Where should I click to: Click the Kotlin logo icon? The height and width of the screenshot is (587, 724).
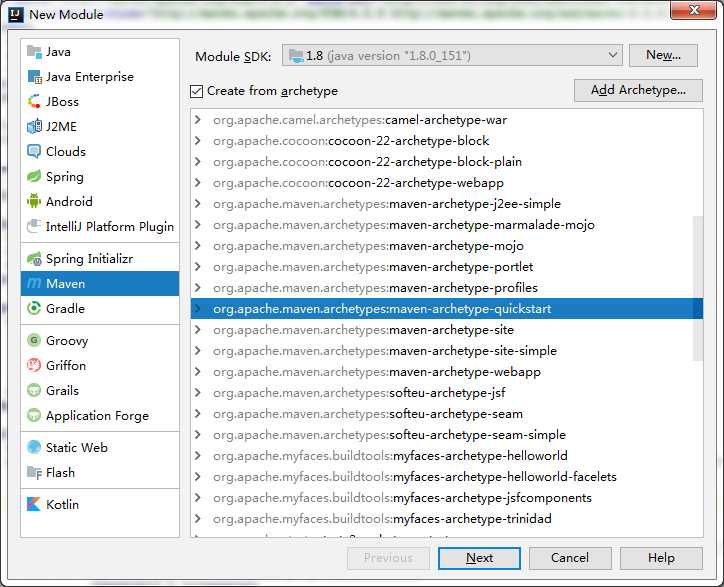tap(34, 504)
